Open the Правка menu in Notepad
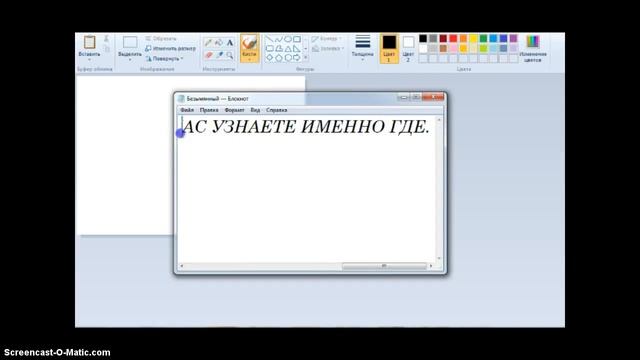Viewport: 640px width, 360px height. [209, 110]
